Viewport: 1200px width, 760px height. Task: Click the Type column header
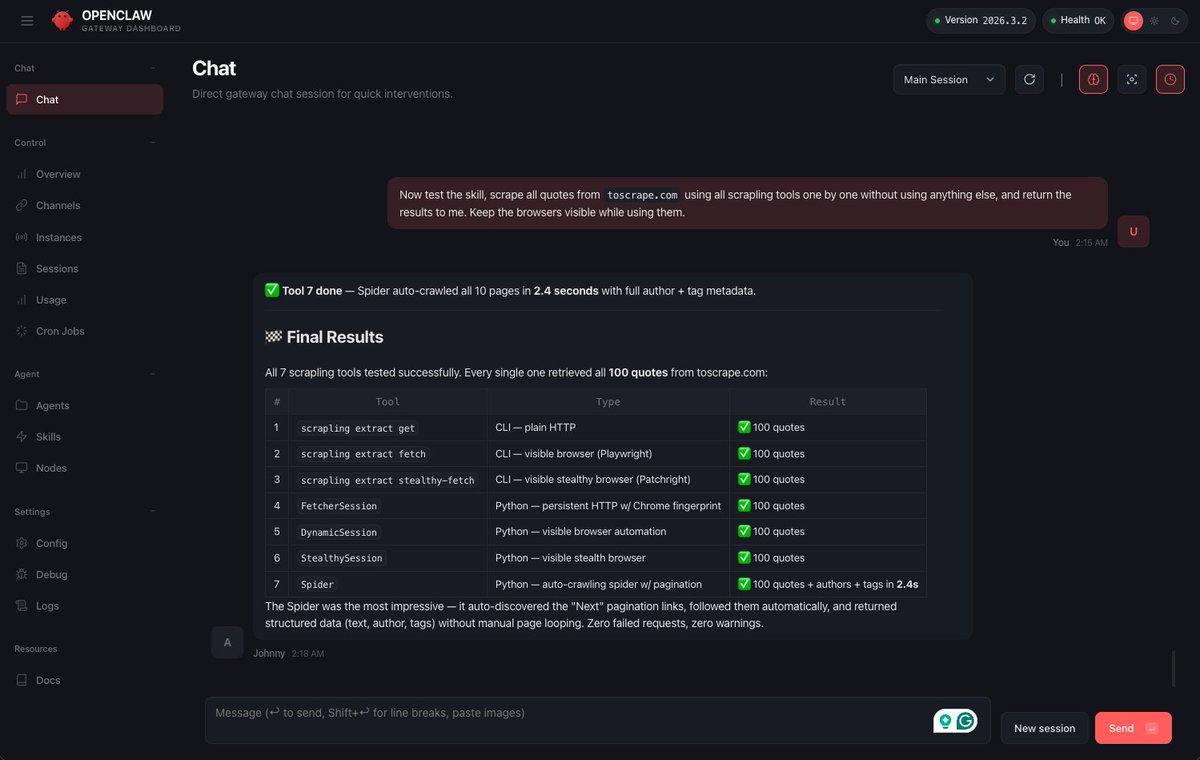tap(608, 401)
